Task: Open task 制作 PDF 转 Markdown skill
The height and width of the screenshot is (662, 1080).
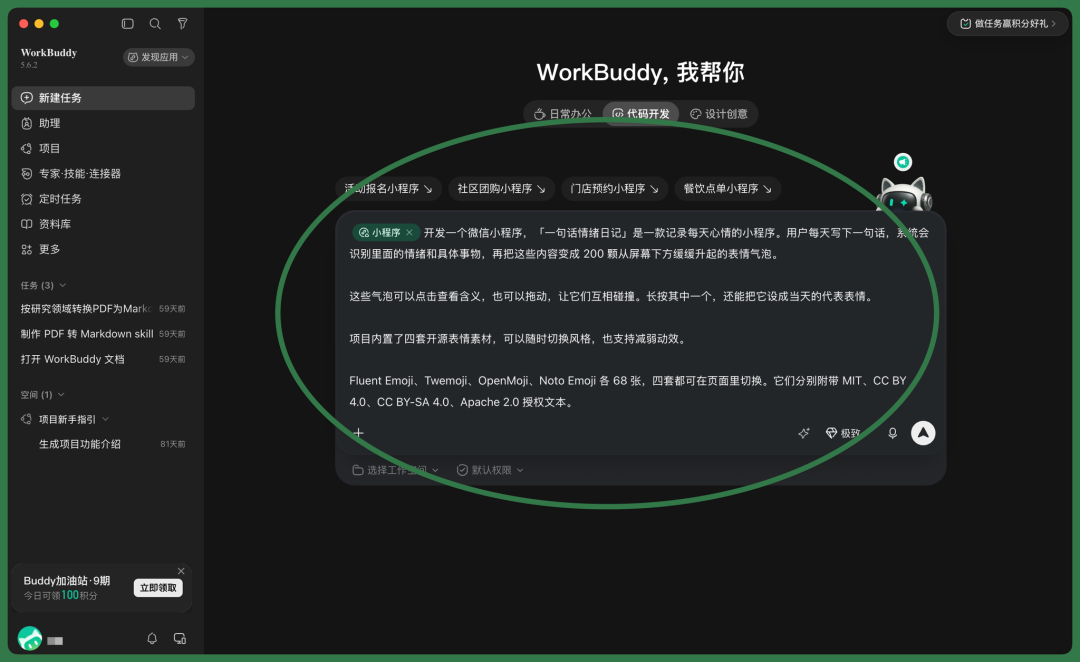Action: 103,334
